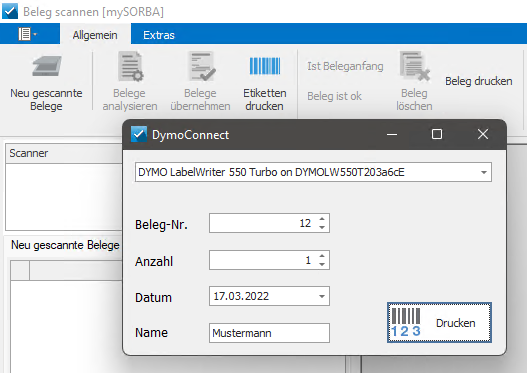Image resolution: width=527 pixels, height=373 pixels.
Task: Decrease the Beleg-Nr. value with down arrow
Action: [322, 227]
